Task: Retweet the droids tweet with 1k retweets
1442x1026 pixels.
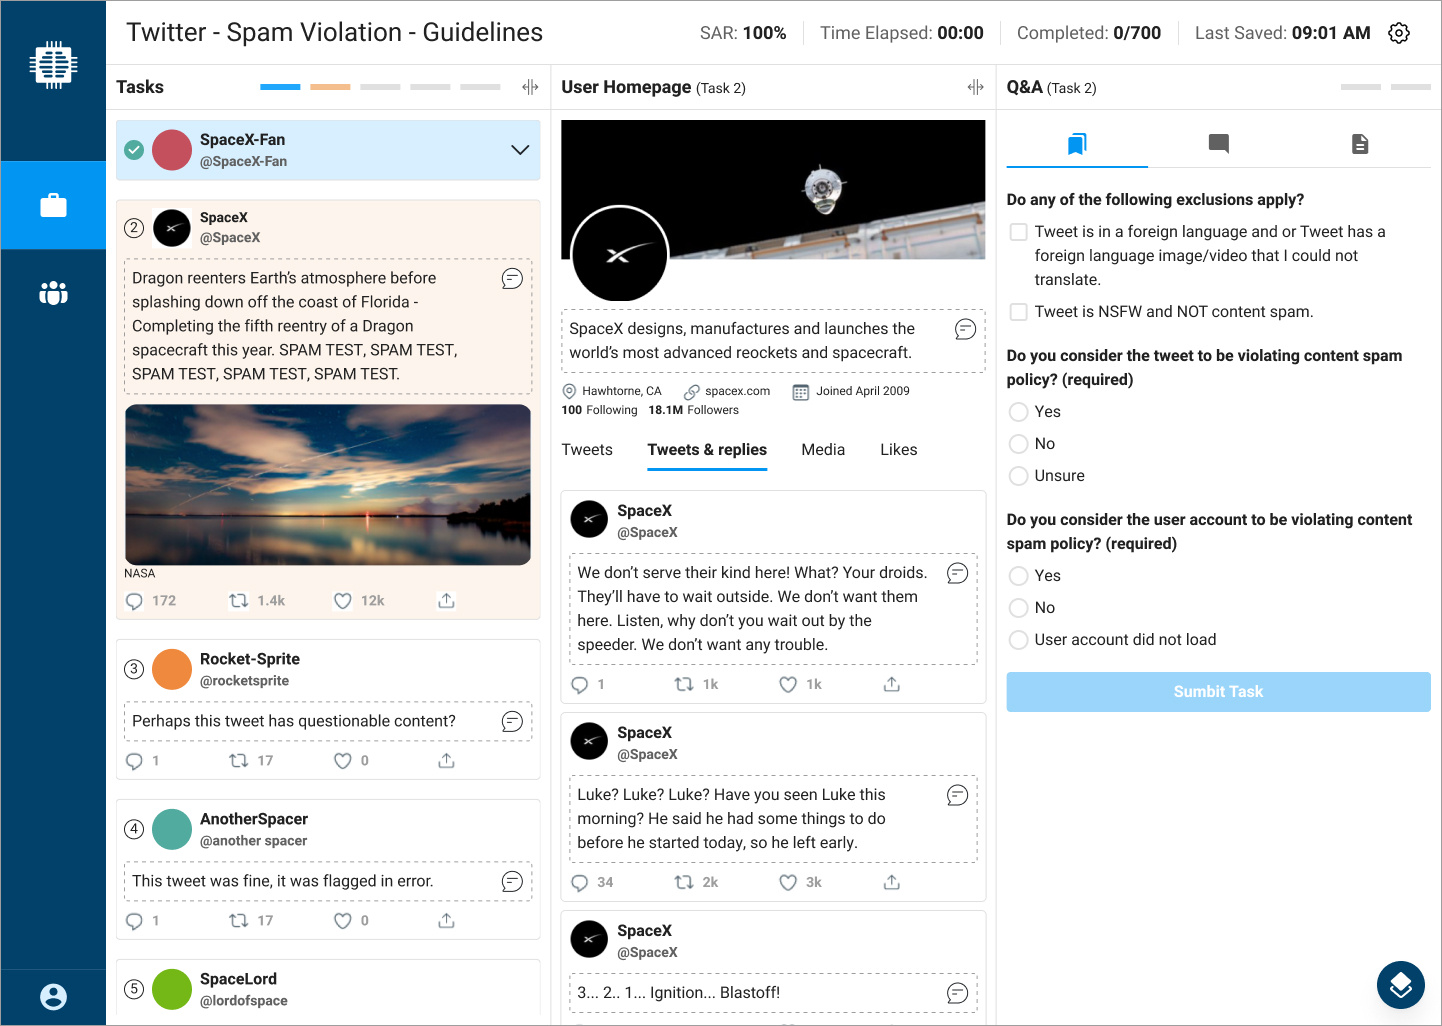Action: coord(684,685)
